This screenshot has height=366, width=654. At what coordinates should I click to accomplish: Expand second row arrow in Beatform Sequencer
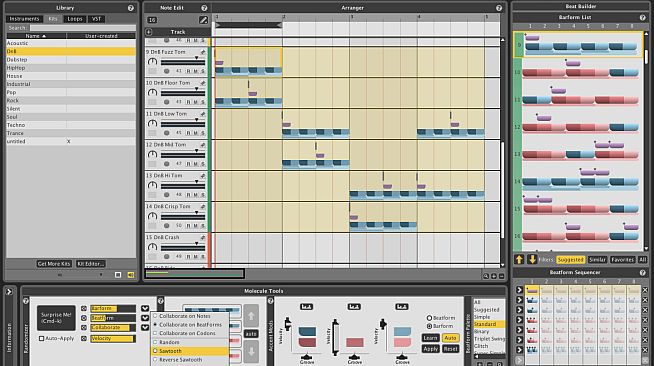pyautogui.click(x=519, y=300)
